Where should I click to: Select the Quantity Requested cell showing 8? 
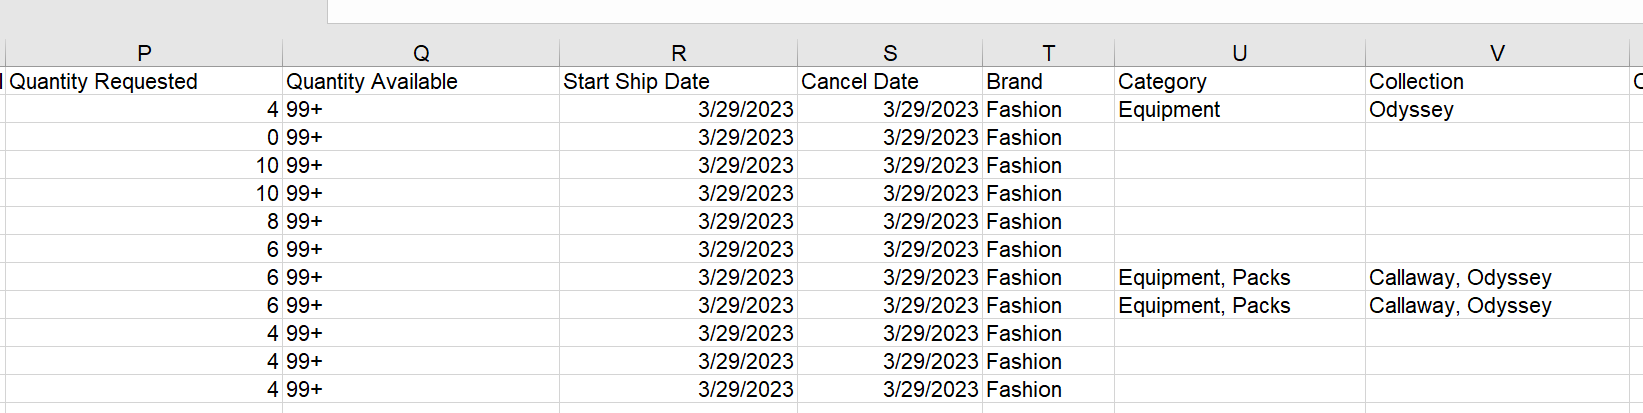pyautogui.click(x=144, y=221)
